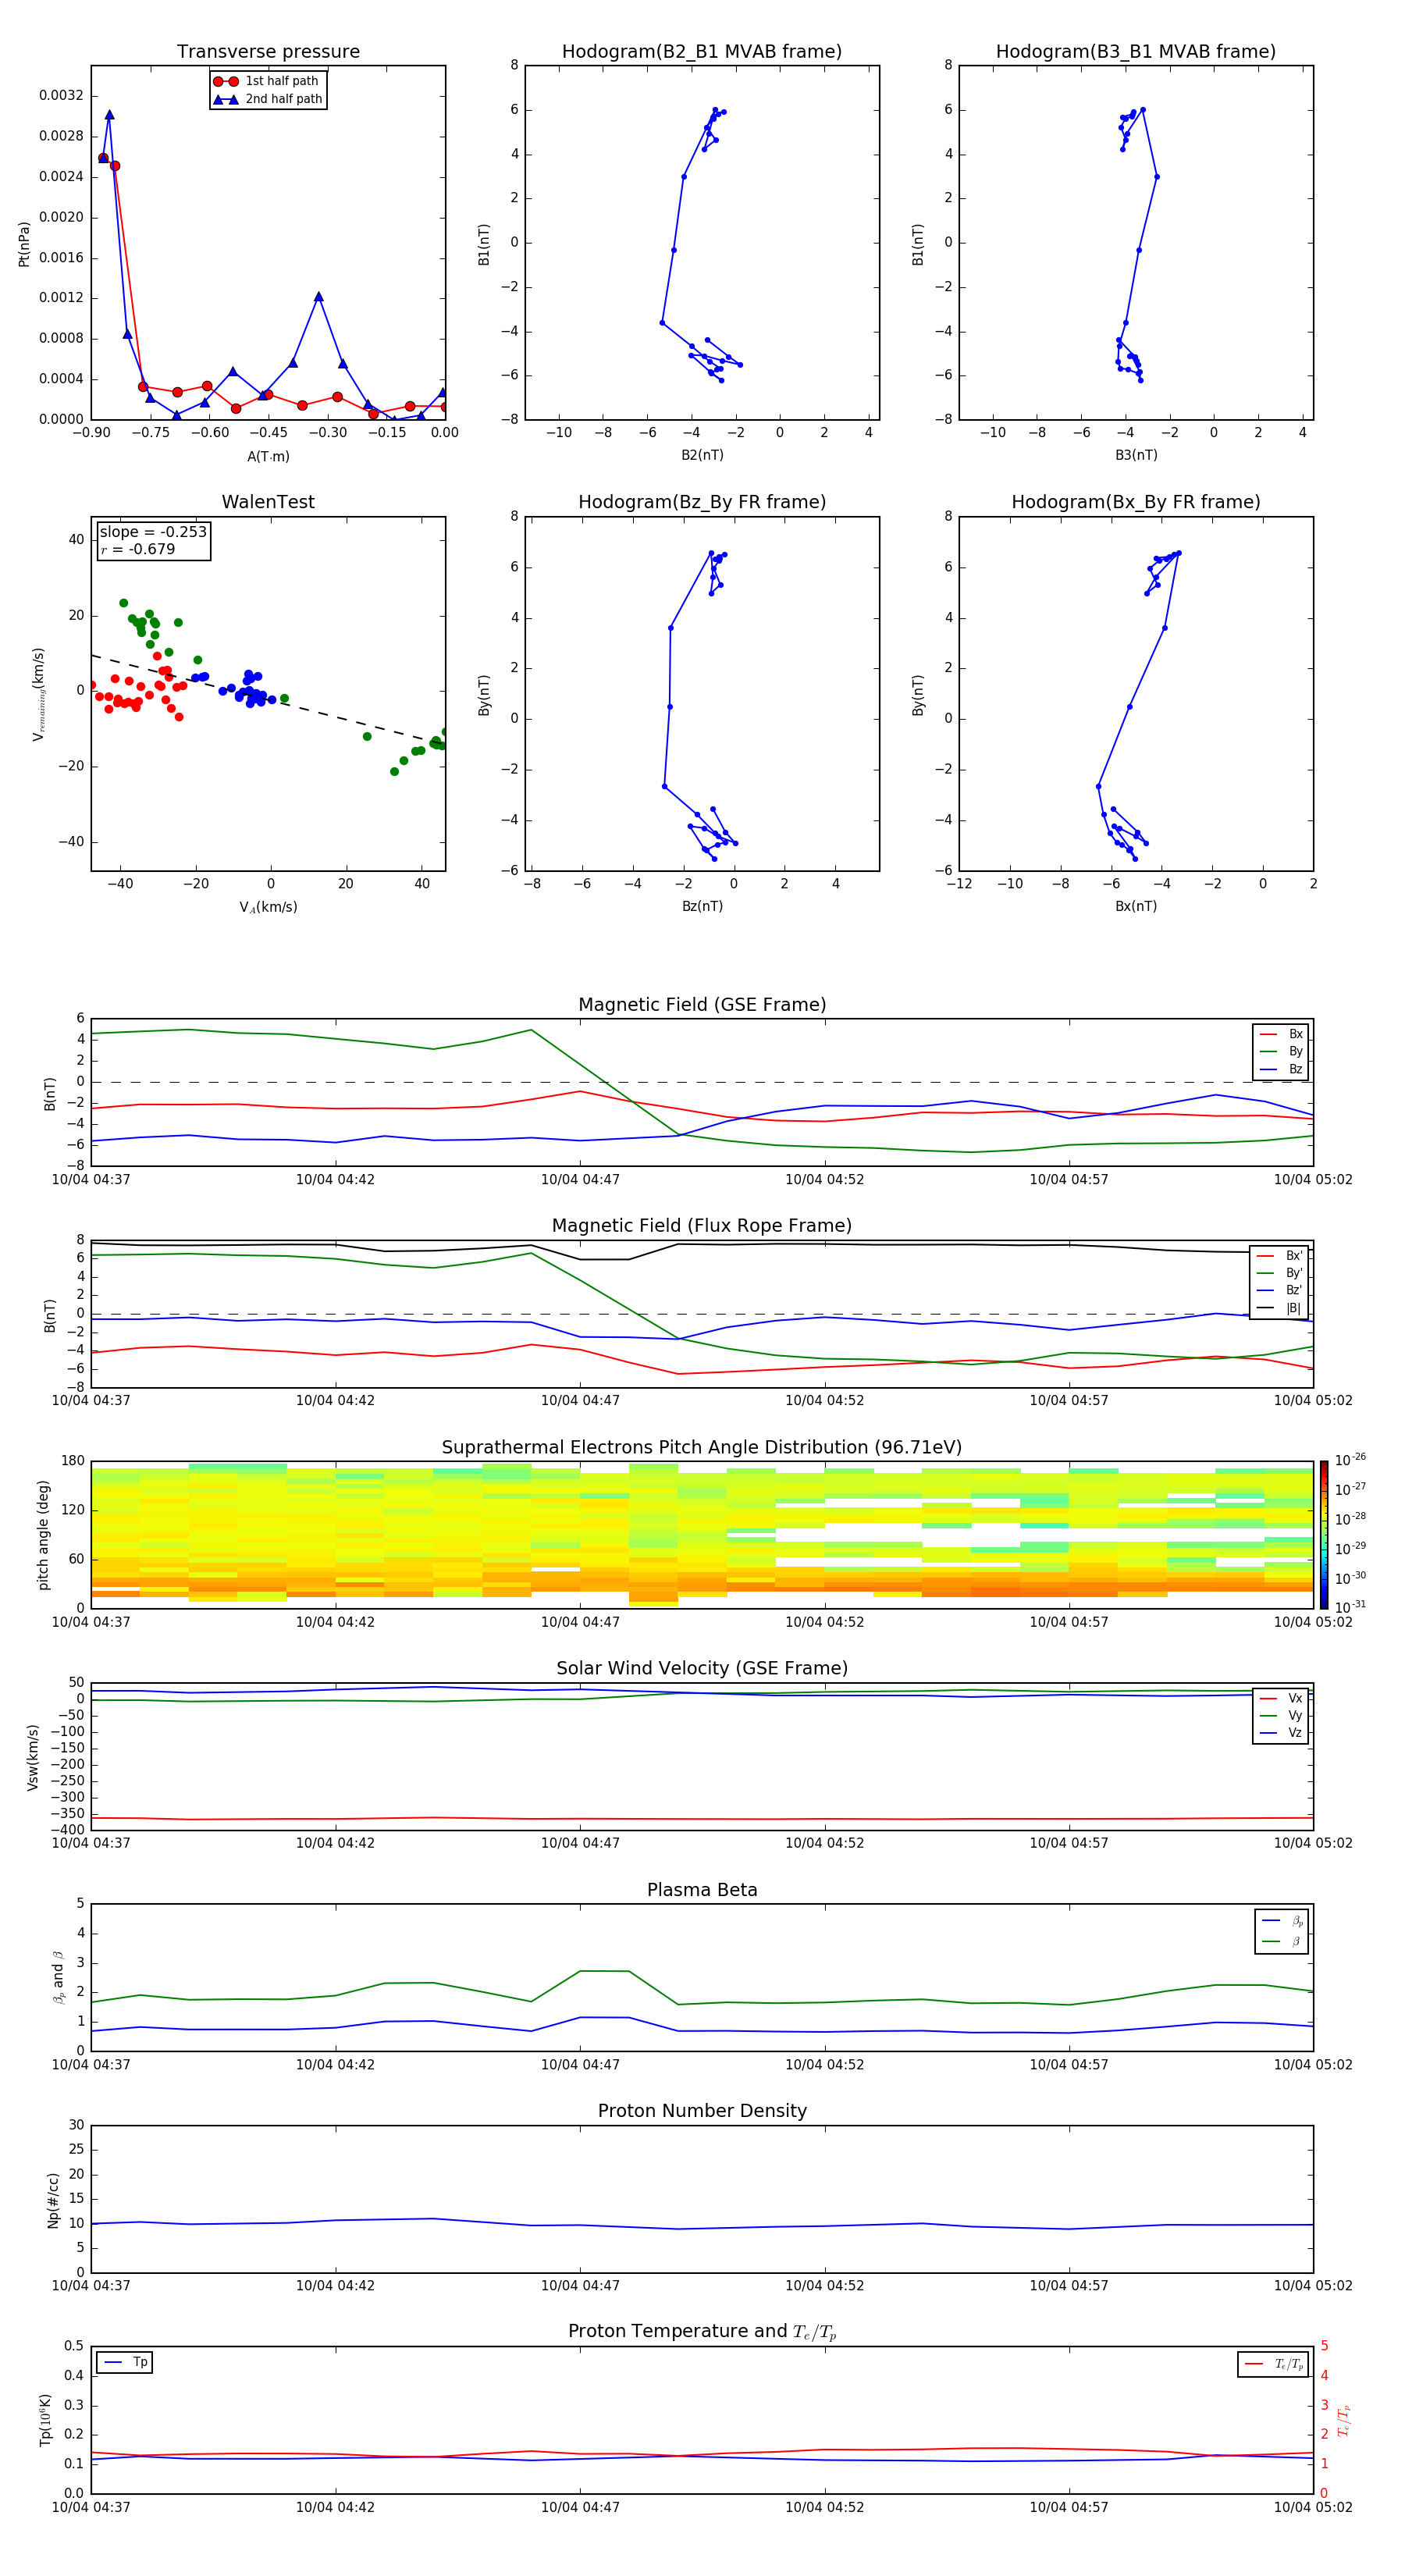Click the 'Proton Temperature and Te/Tp' title

click(702, 2332)
